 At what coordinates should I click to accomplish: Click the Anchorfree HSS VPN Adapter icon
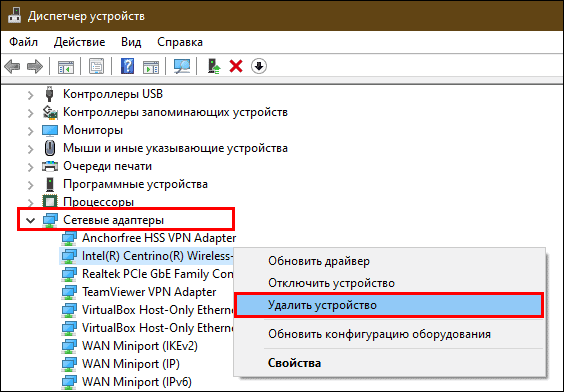pyautogui.click(x=69, y=238)
